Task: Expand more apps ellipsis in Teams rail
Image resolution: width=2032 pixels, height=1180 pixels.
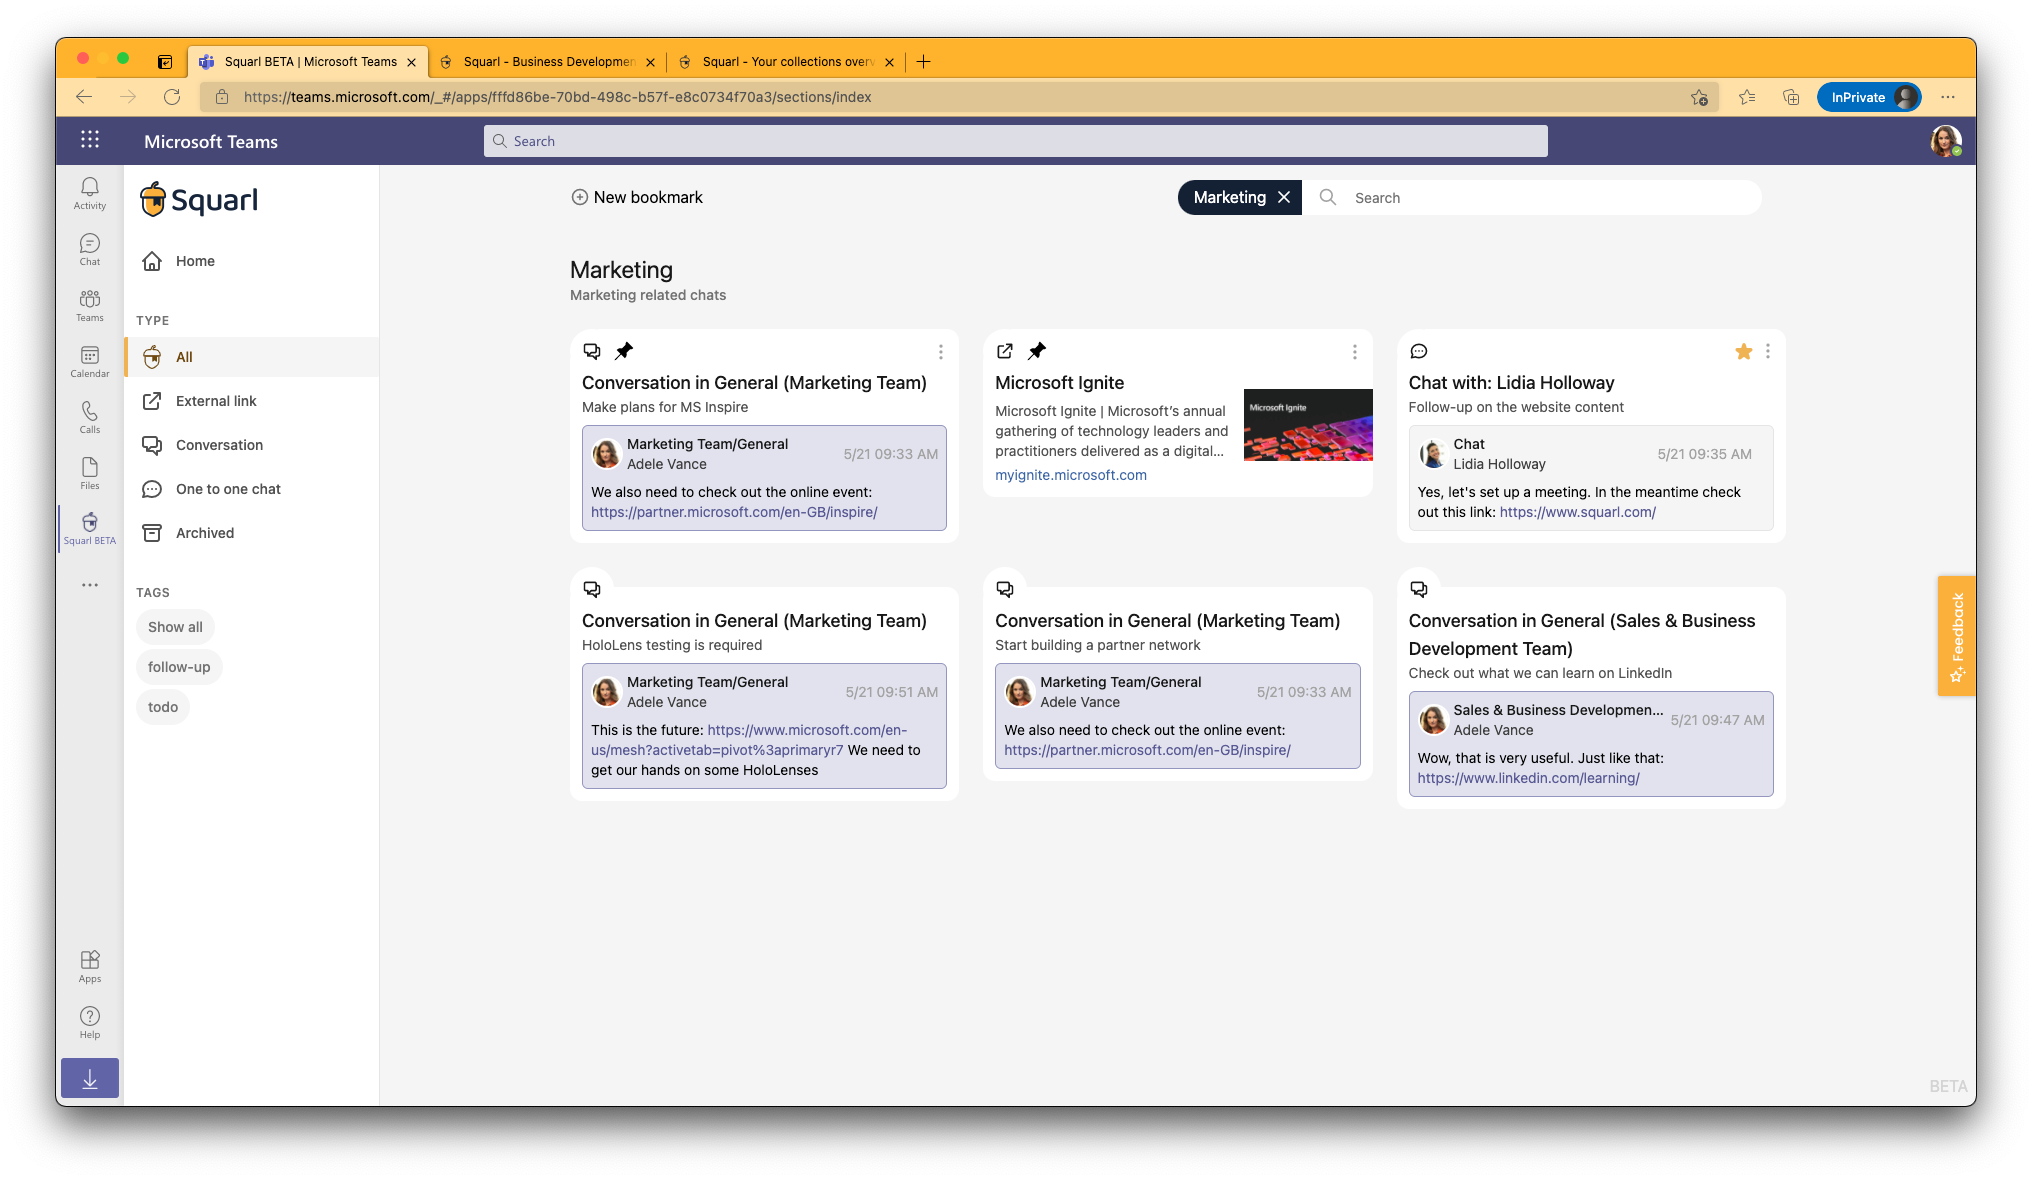Action: (90, 585)
